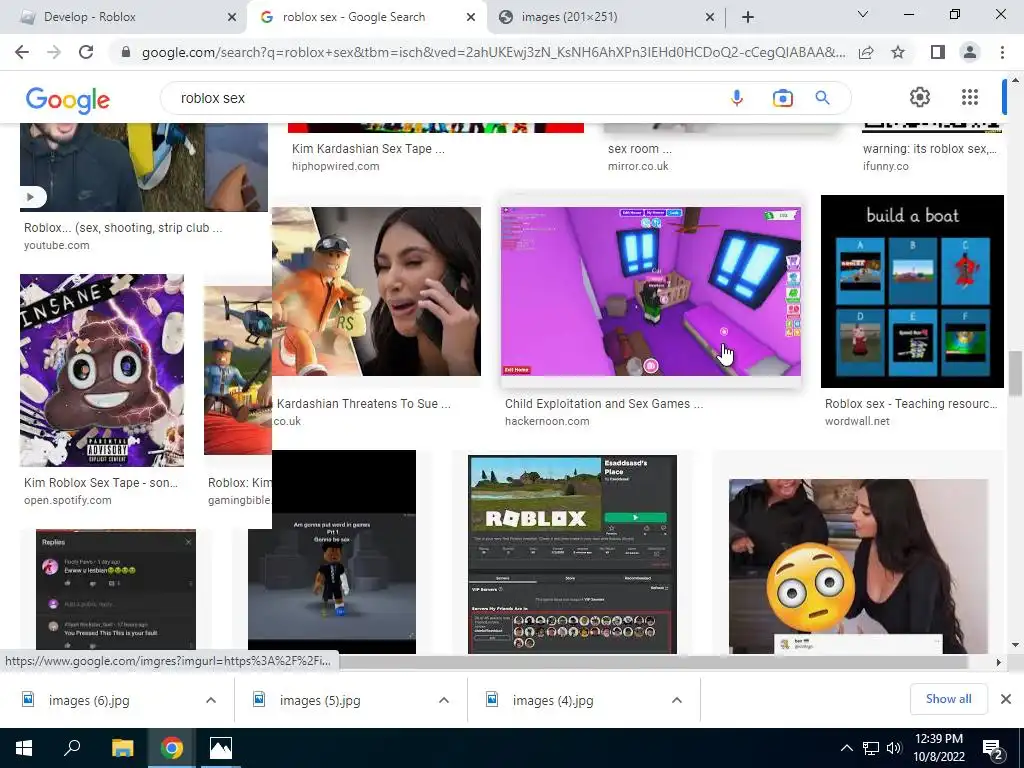Click the vertical scrollbar down arrow

coord(1015,645)
